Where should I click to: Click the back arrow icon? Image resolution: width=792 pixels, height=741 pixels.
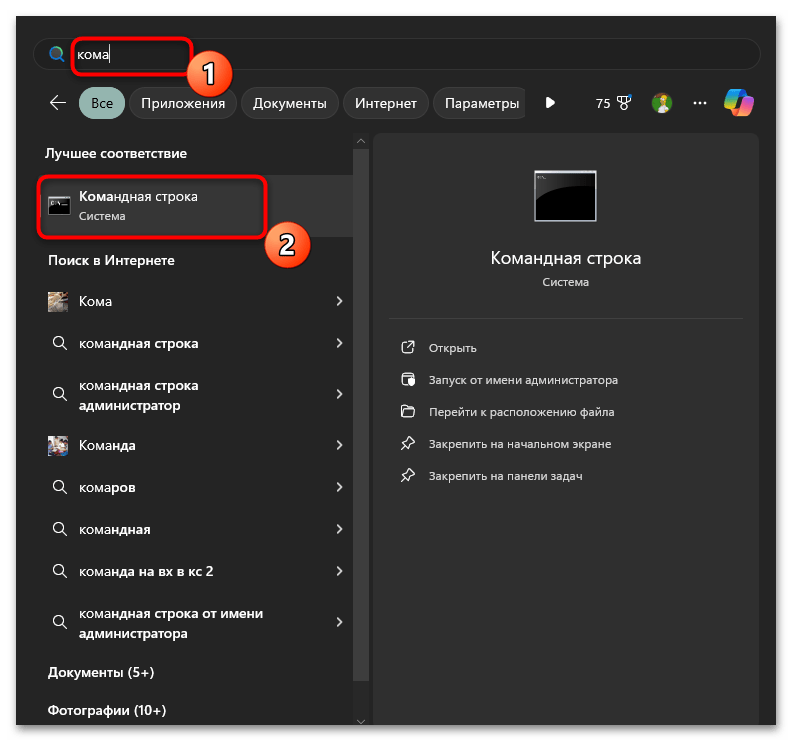pos(58,103)
